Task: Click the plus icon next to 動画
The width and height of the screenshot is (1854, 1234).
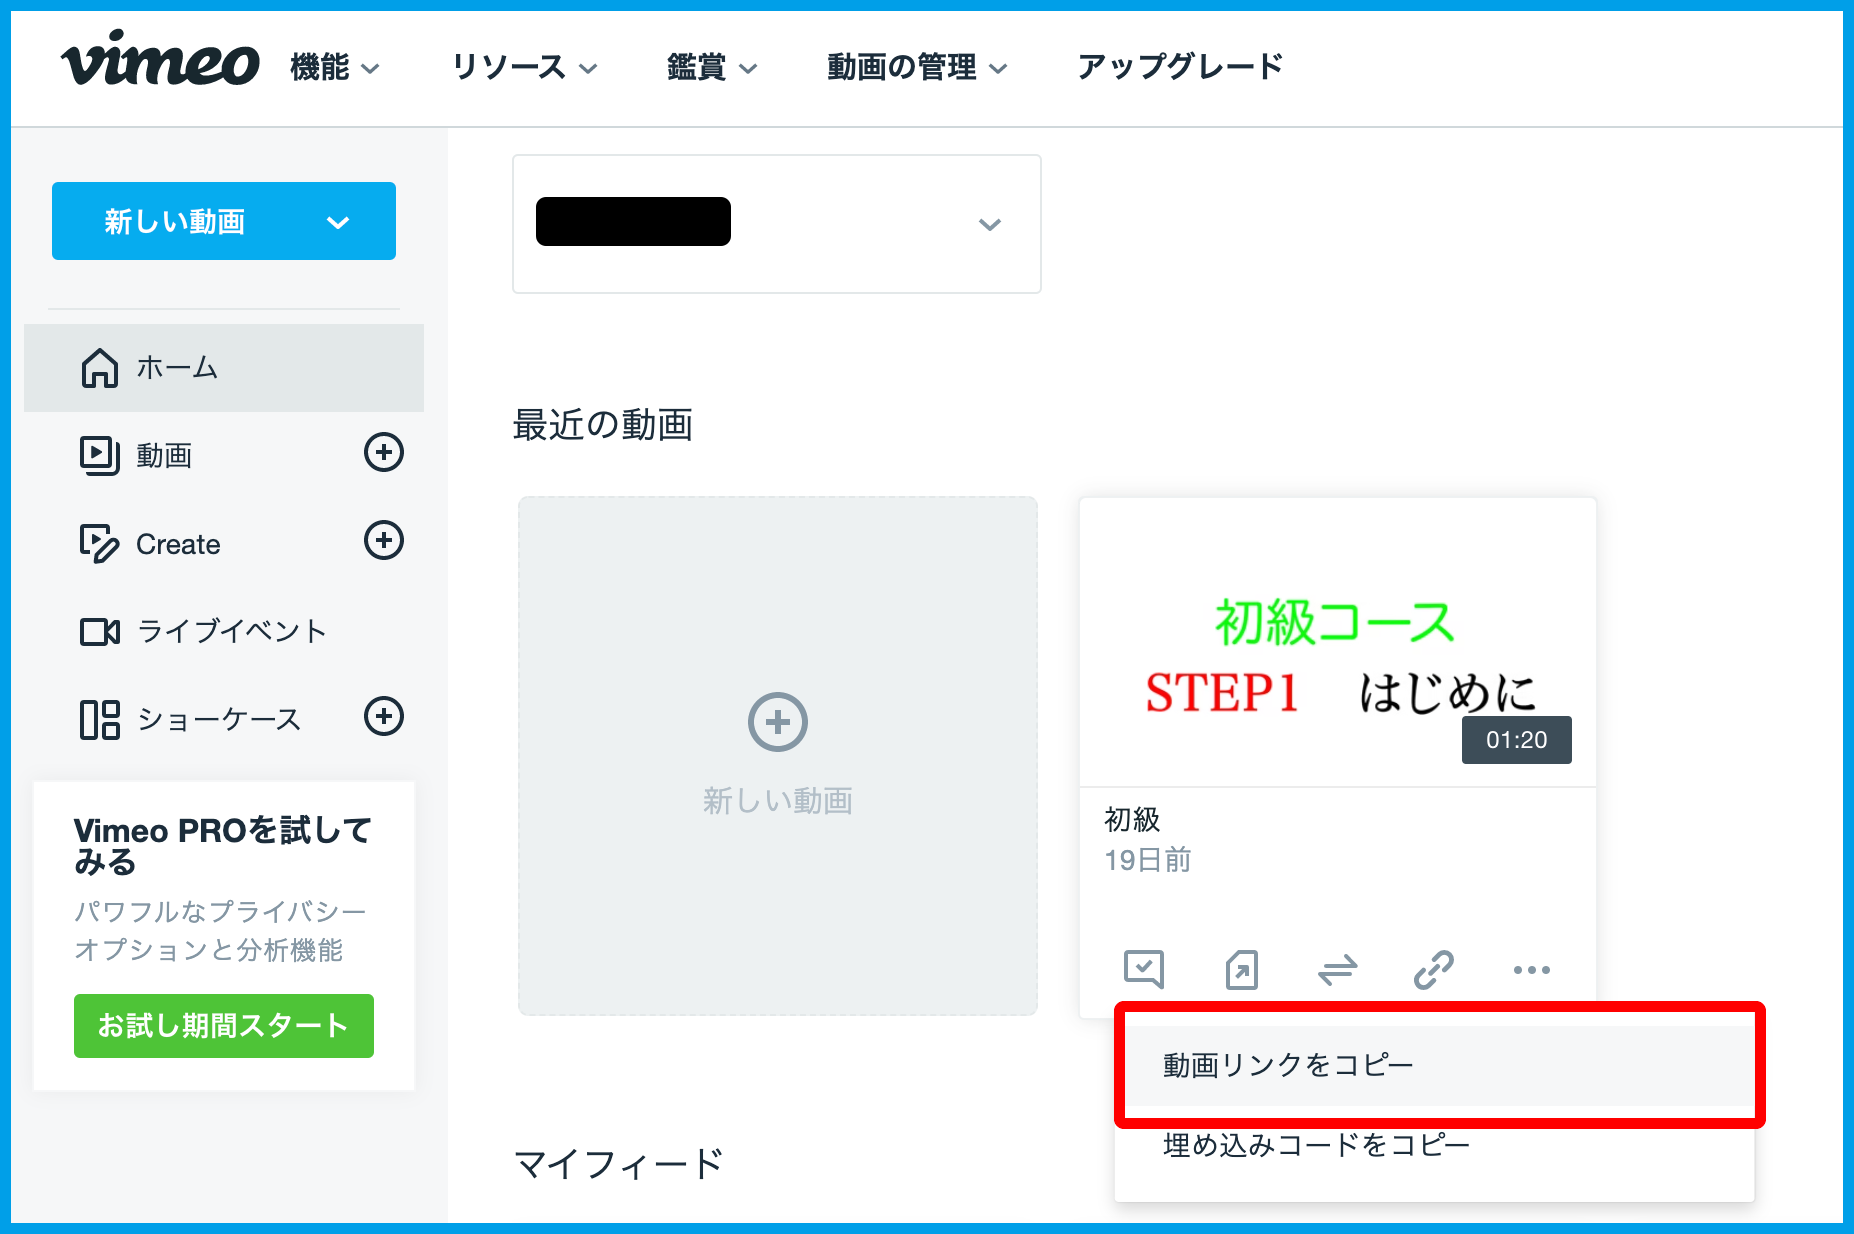Action: click(x=383, y=453)
